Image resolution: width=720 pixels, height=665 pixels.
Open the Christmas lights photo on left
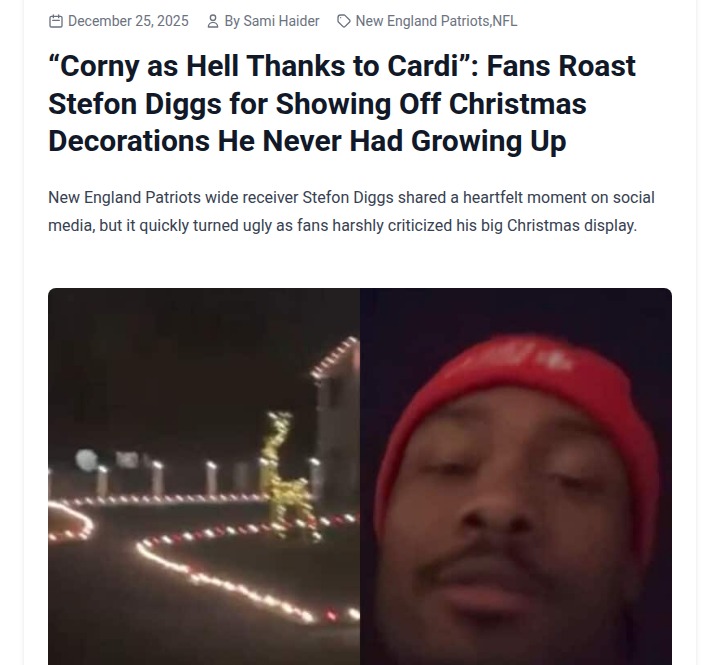coord(204,476)
